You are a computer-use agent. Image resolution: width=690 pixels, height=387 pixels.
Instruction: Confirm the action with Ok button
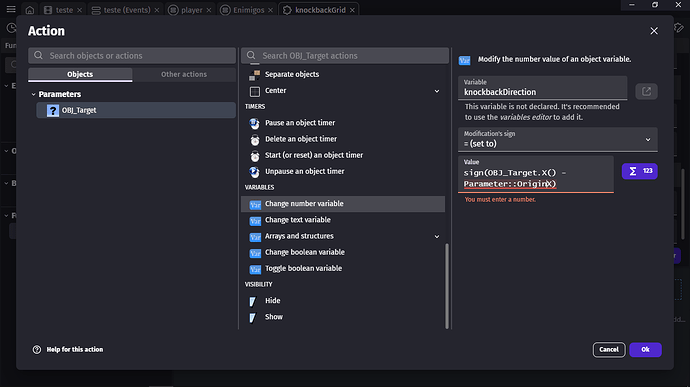[x=645, y=350]
